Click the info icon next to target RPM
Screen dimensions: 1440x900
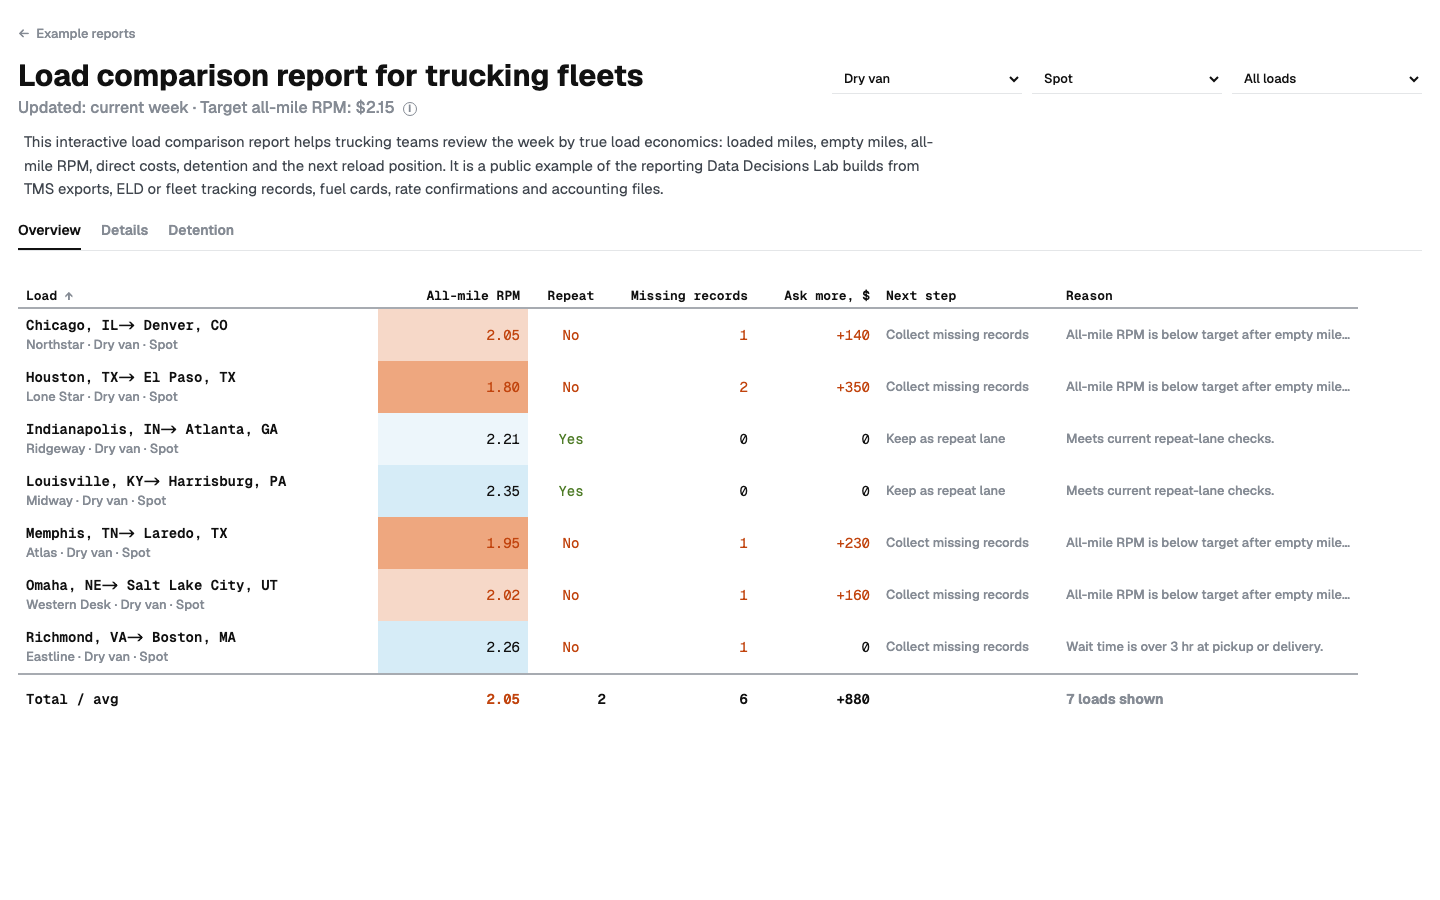click(x=410, y=109)
